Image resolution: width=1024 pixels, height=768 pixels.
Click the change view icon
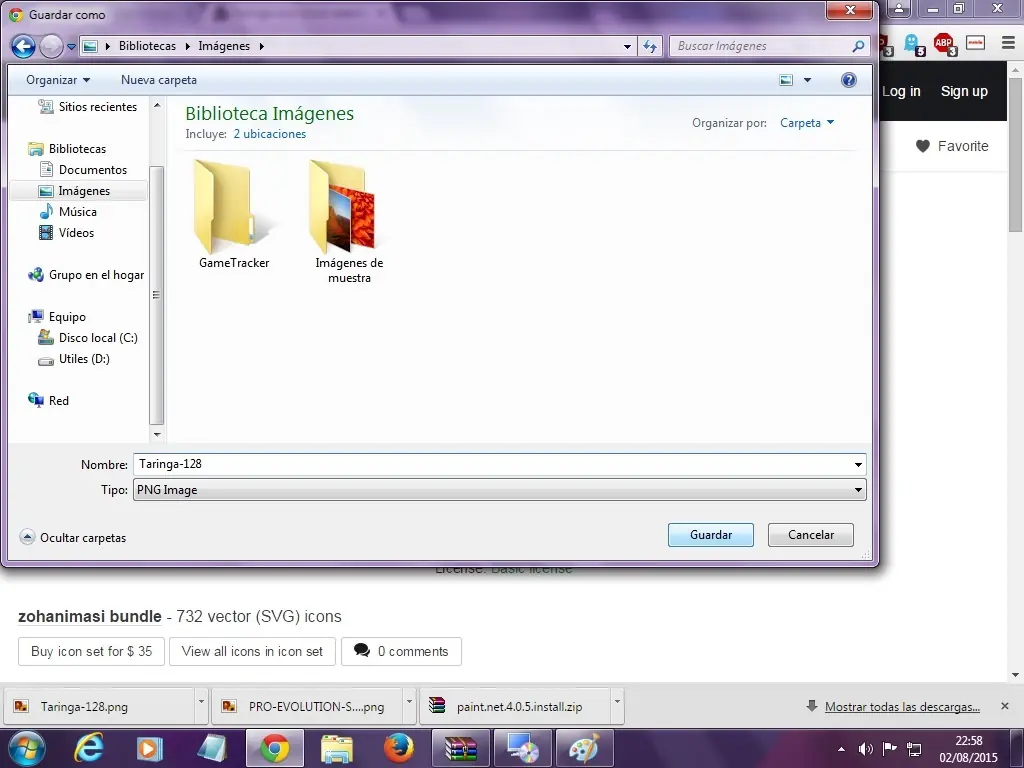(x=786, y=80)
